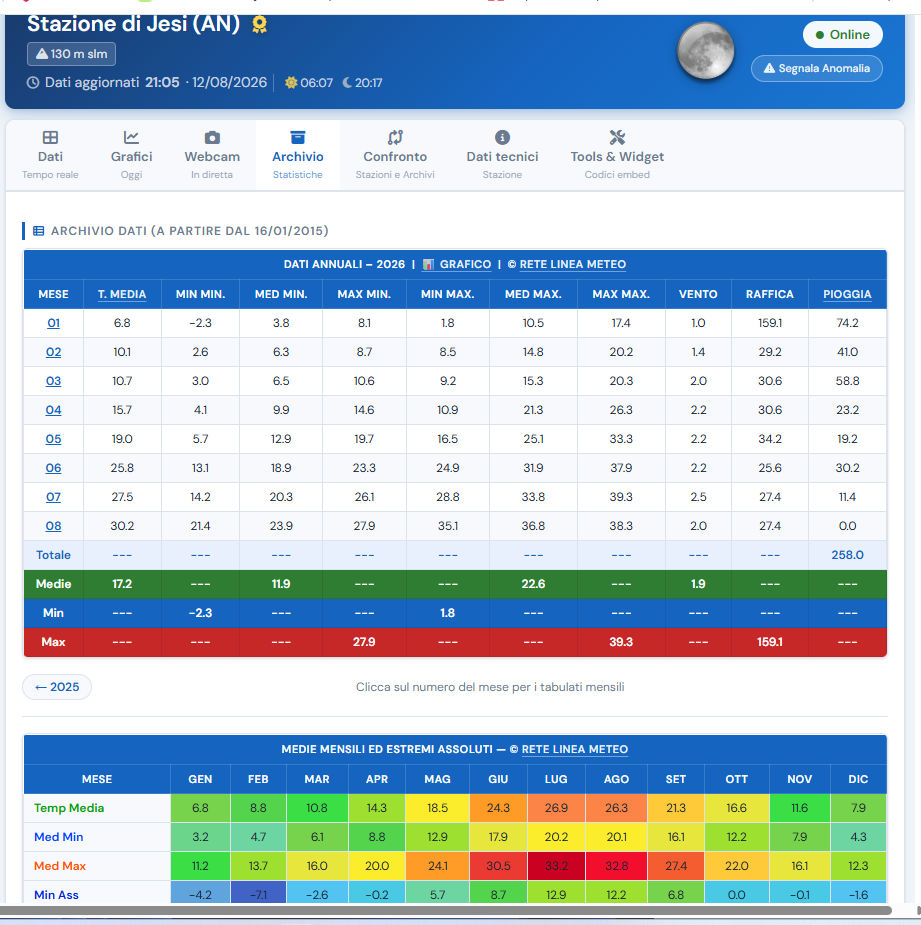
Task: Open month 01 monthly data link
Action: coord(53,323)
